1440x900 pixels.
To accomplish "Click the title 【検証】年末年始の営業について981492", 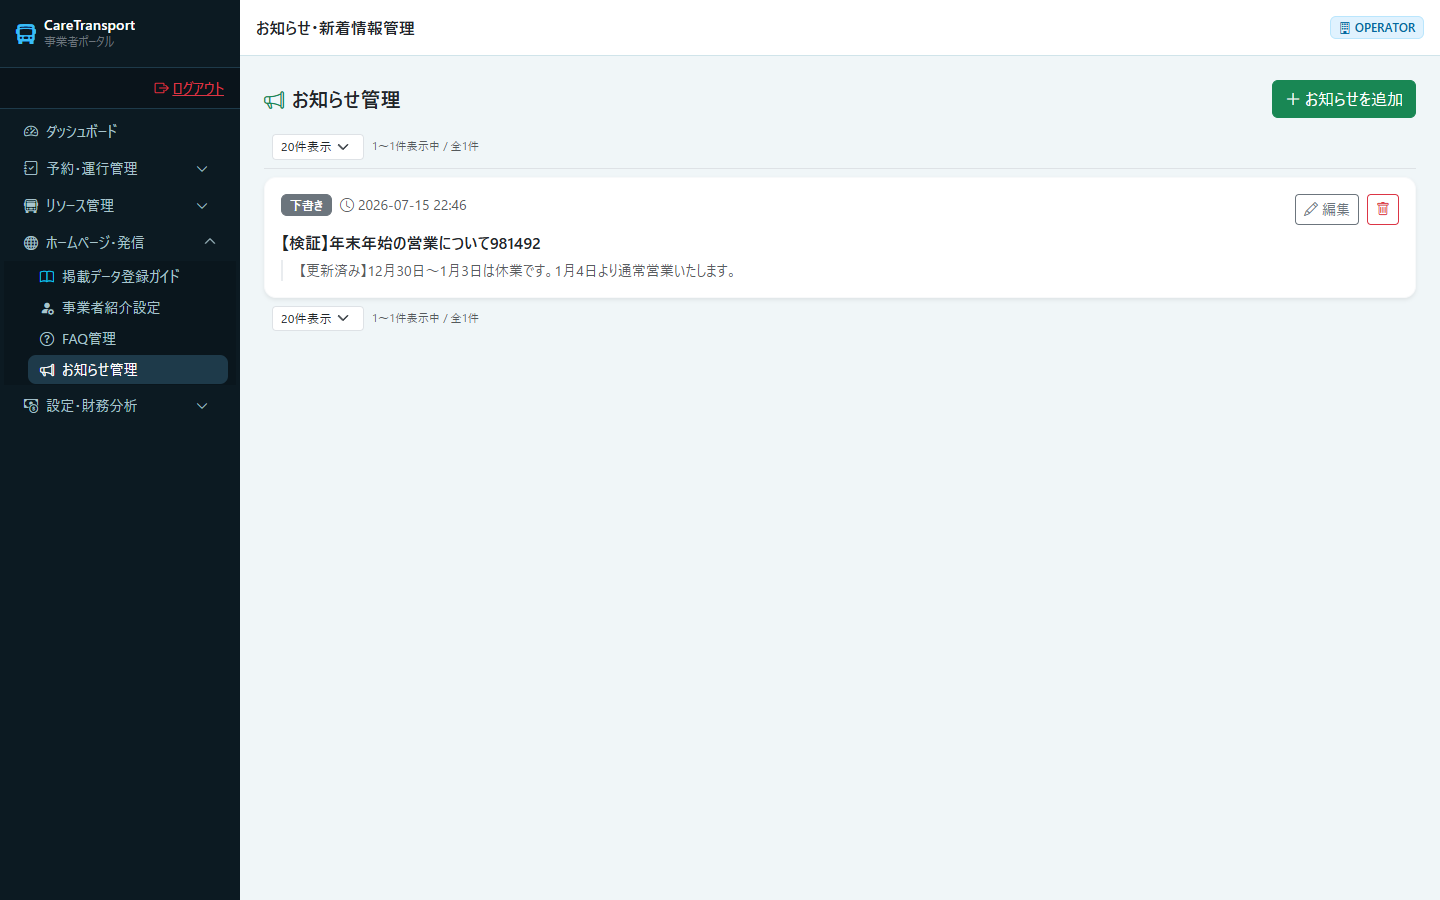I will click(411, 243).
